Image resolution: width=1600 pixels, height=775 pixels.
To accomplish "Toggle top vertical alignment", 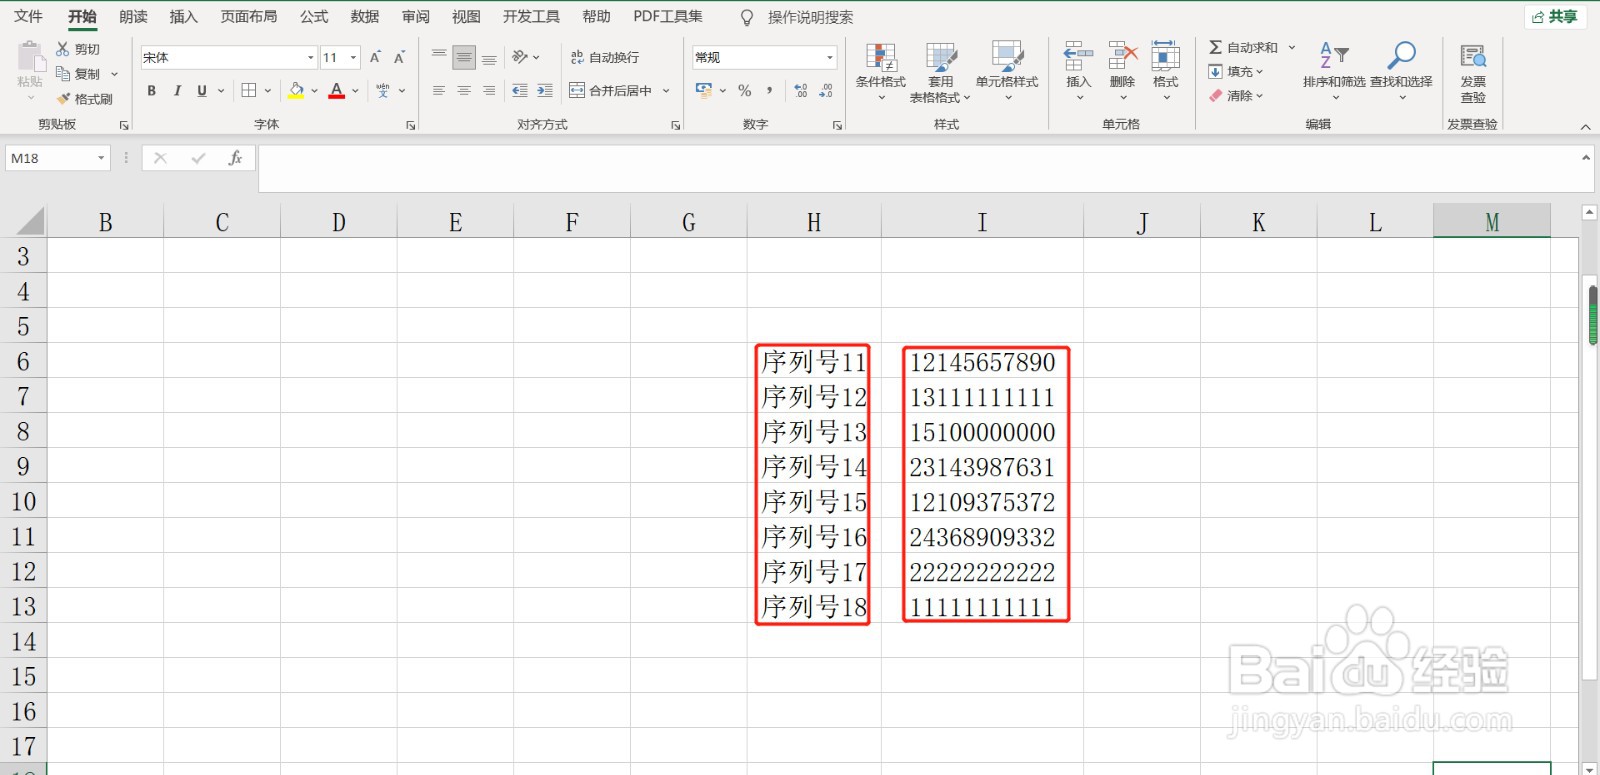I will (439, 57).
